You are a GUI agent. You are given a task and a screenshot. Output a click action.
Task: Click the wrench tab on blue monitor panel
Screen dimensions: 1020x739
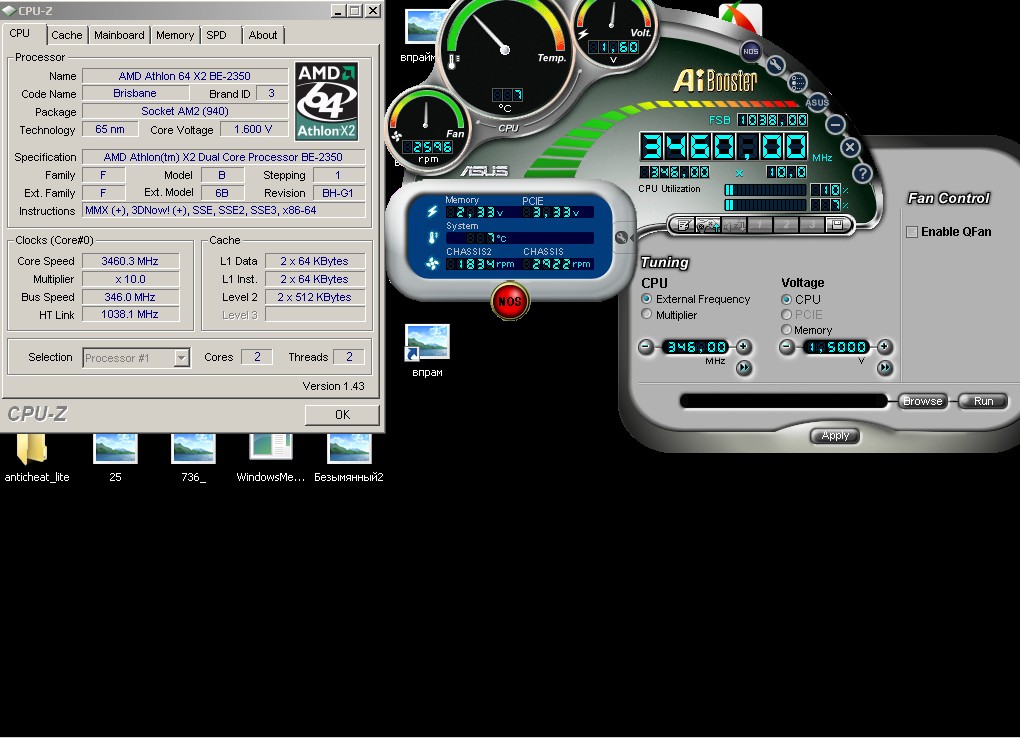(623, 237)
